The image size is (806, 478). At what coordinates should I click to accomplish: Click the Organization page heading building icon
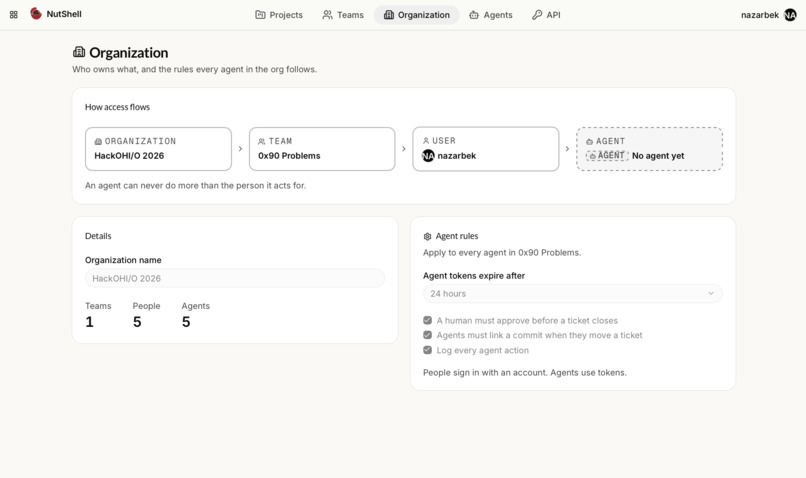pyautogui.click(x=79, y=52)
